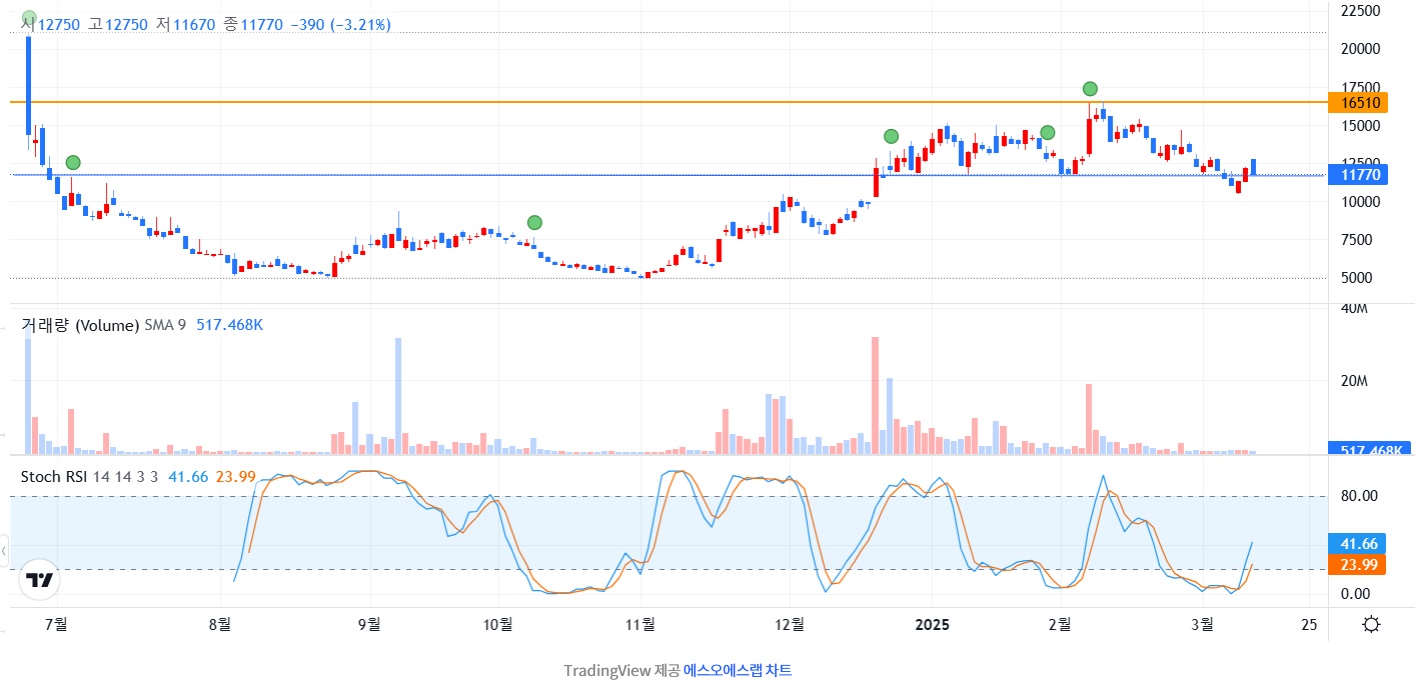Click the '7500' price axis value
Screen dimensions: 1423x698
[1355, 240]
